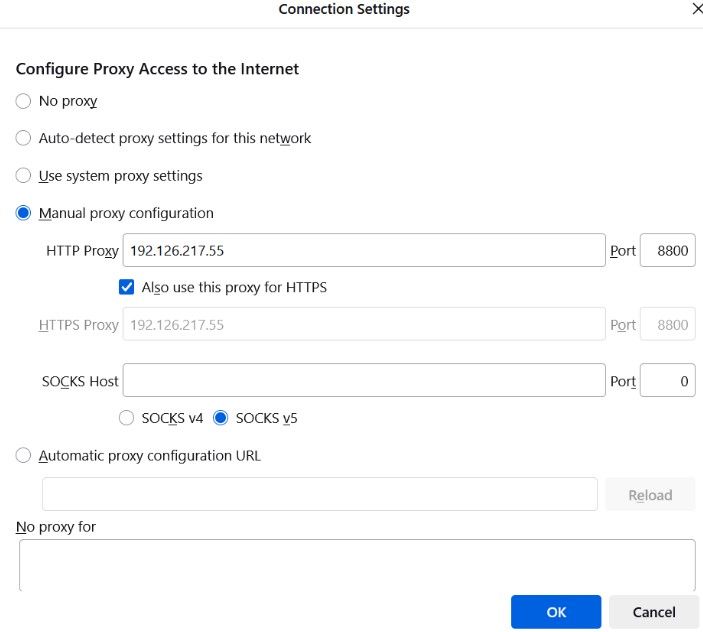Click the No proxy for text area

tap(357, 565)
